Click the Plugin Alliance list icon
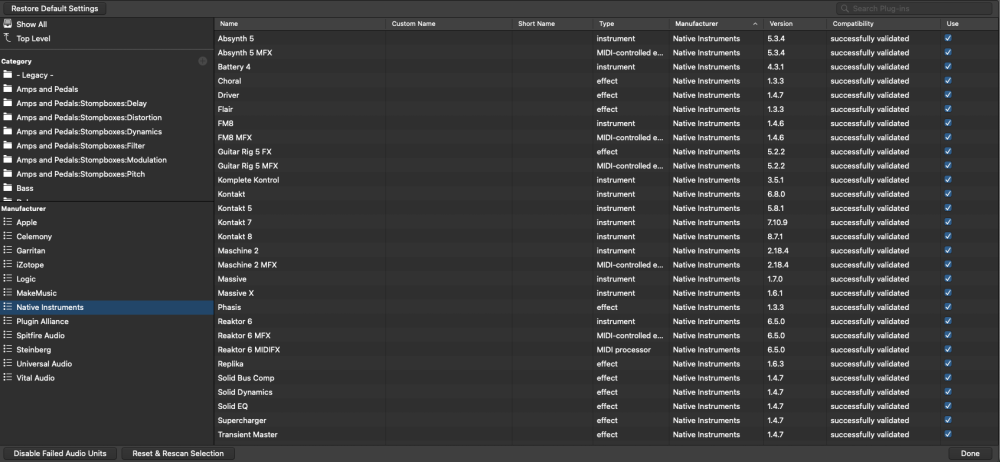 pyautogui.click(x=8, y=321)
